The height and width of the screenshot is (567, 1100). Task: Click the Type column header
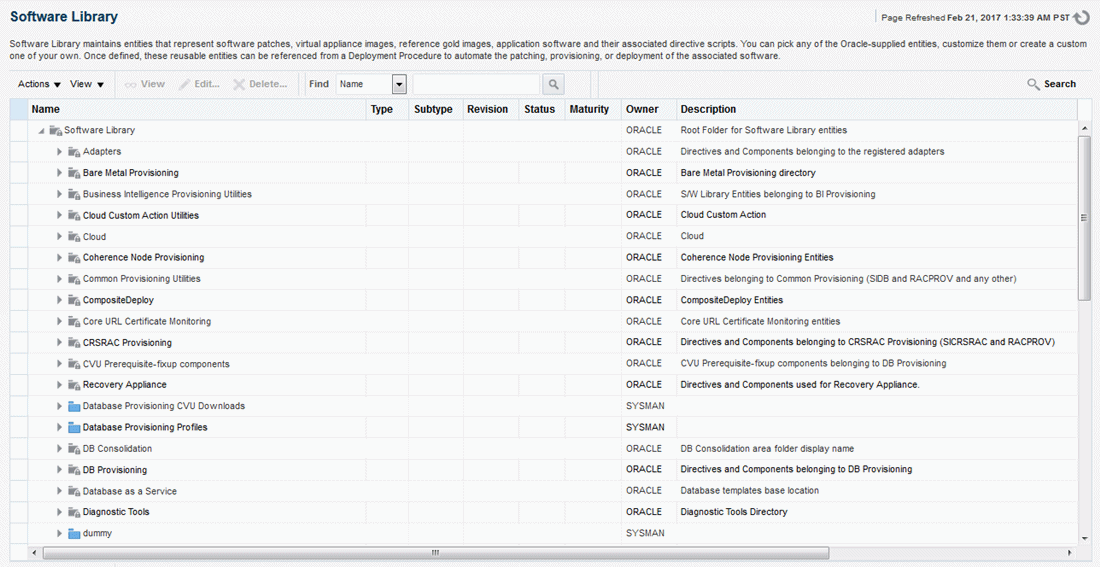pos(387,109)
